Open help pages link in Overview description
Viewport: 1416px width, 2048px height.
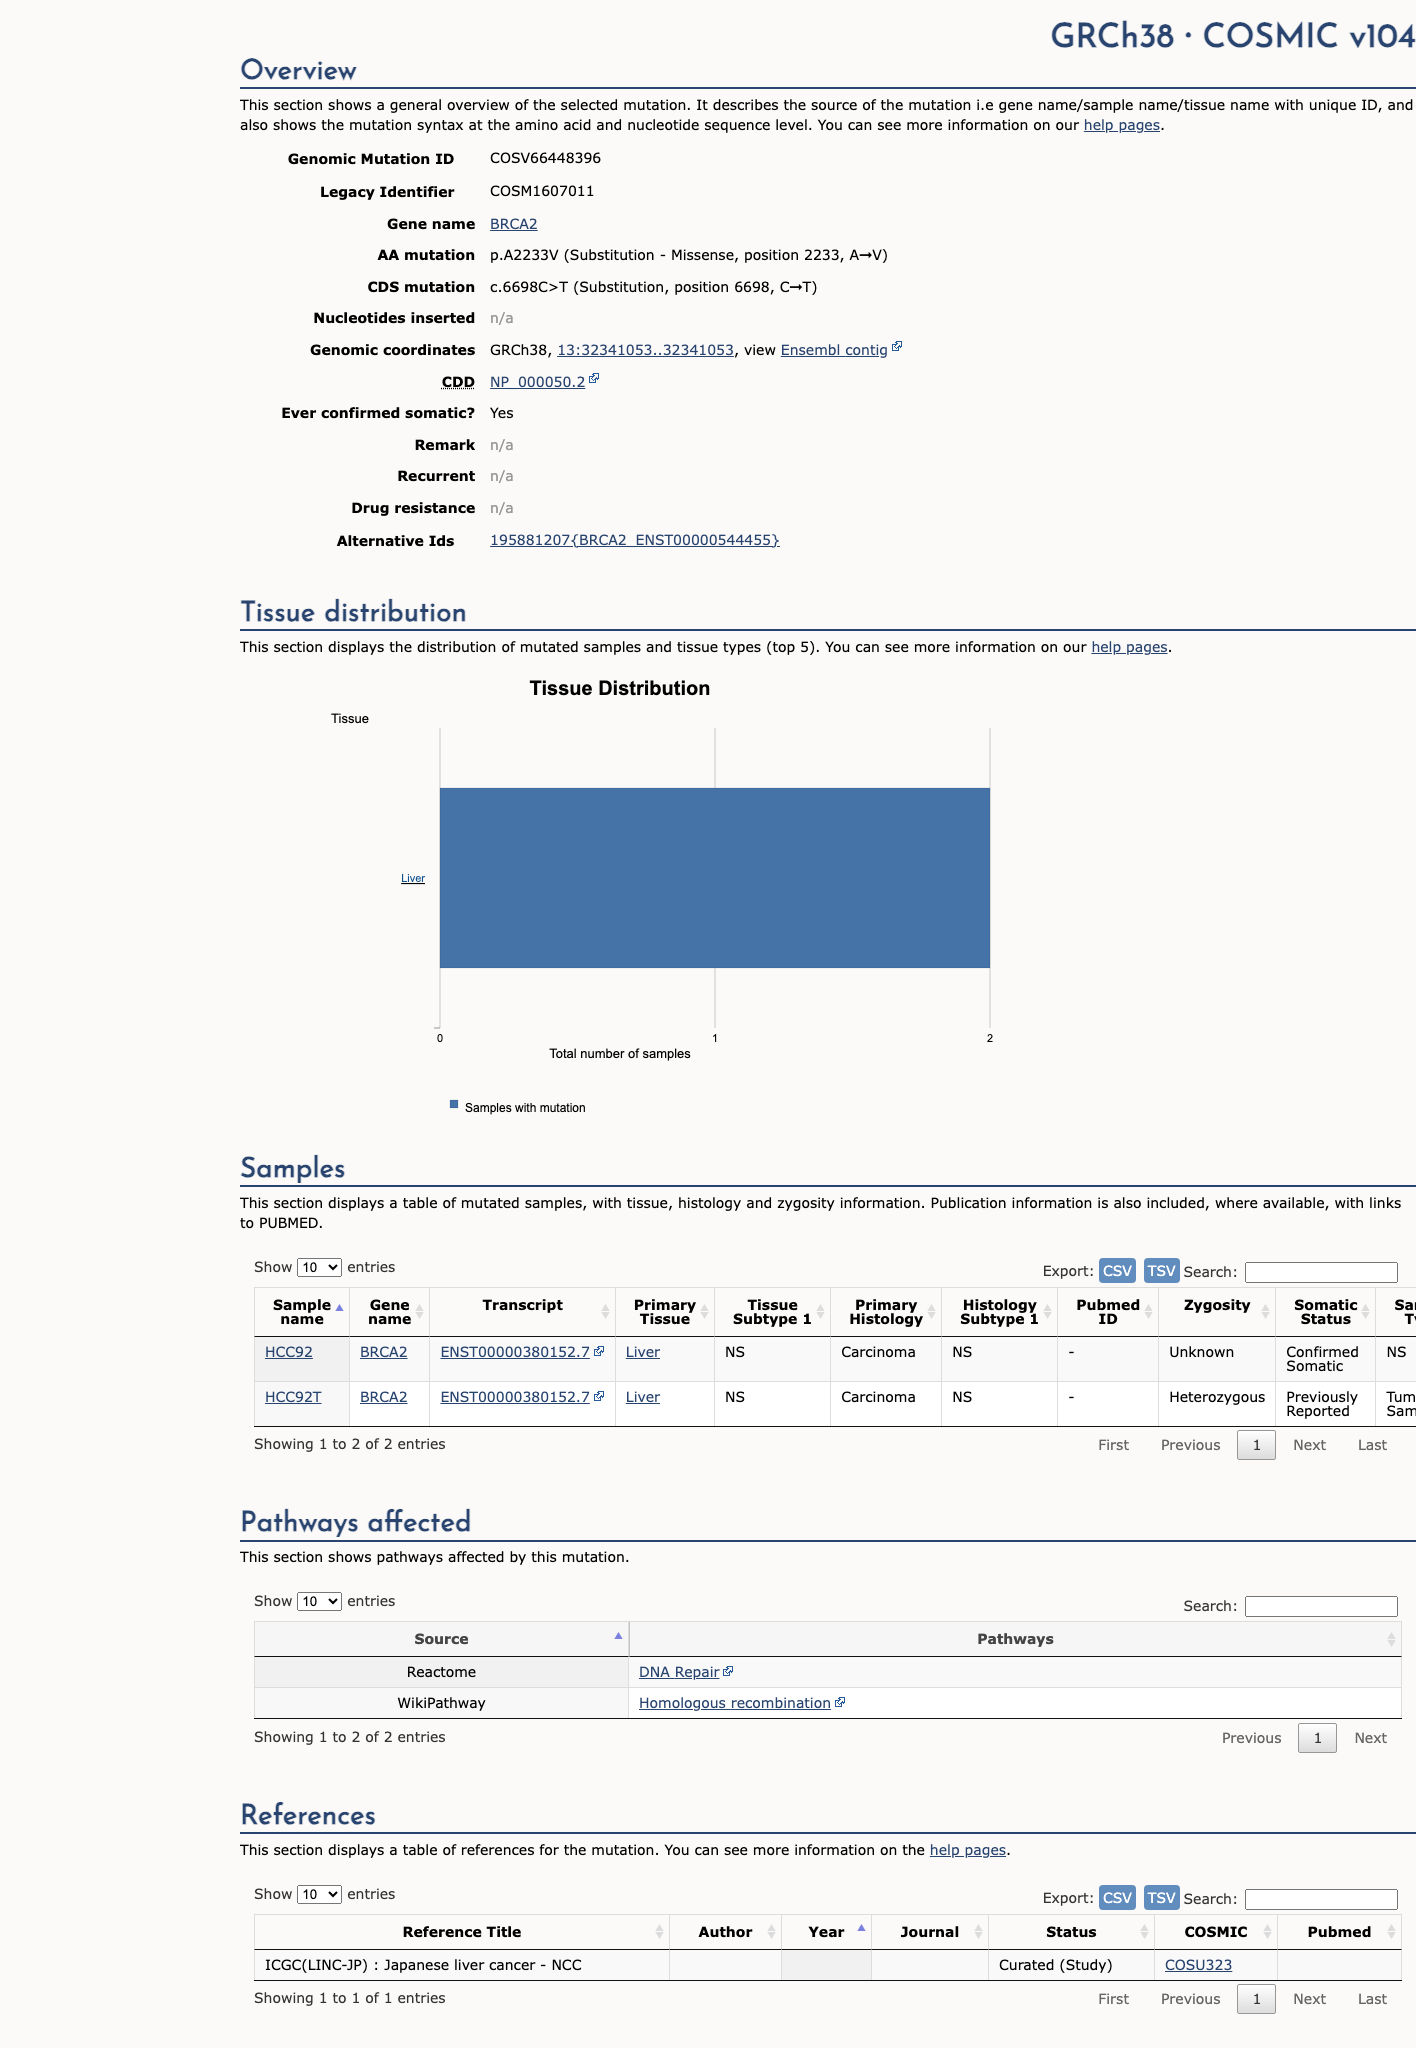pyautogui.click(x=1122, y=125)
